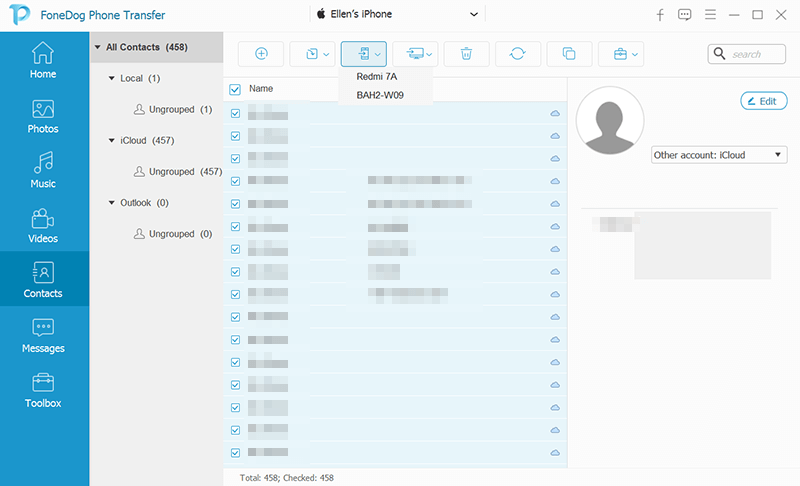The height and width of the screenshot is (486, 800).
Task: Collapse the Local (1) group
Action: (111, 78)
